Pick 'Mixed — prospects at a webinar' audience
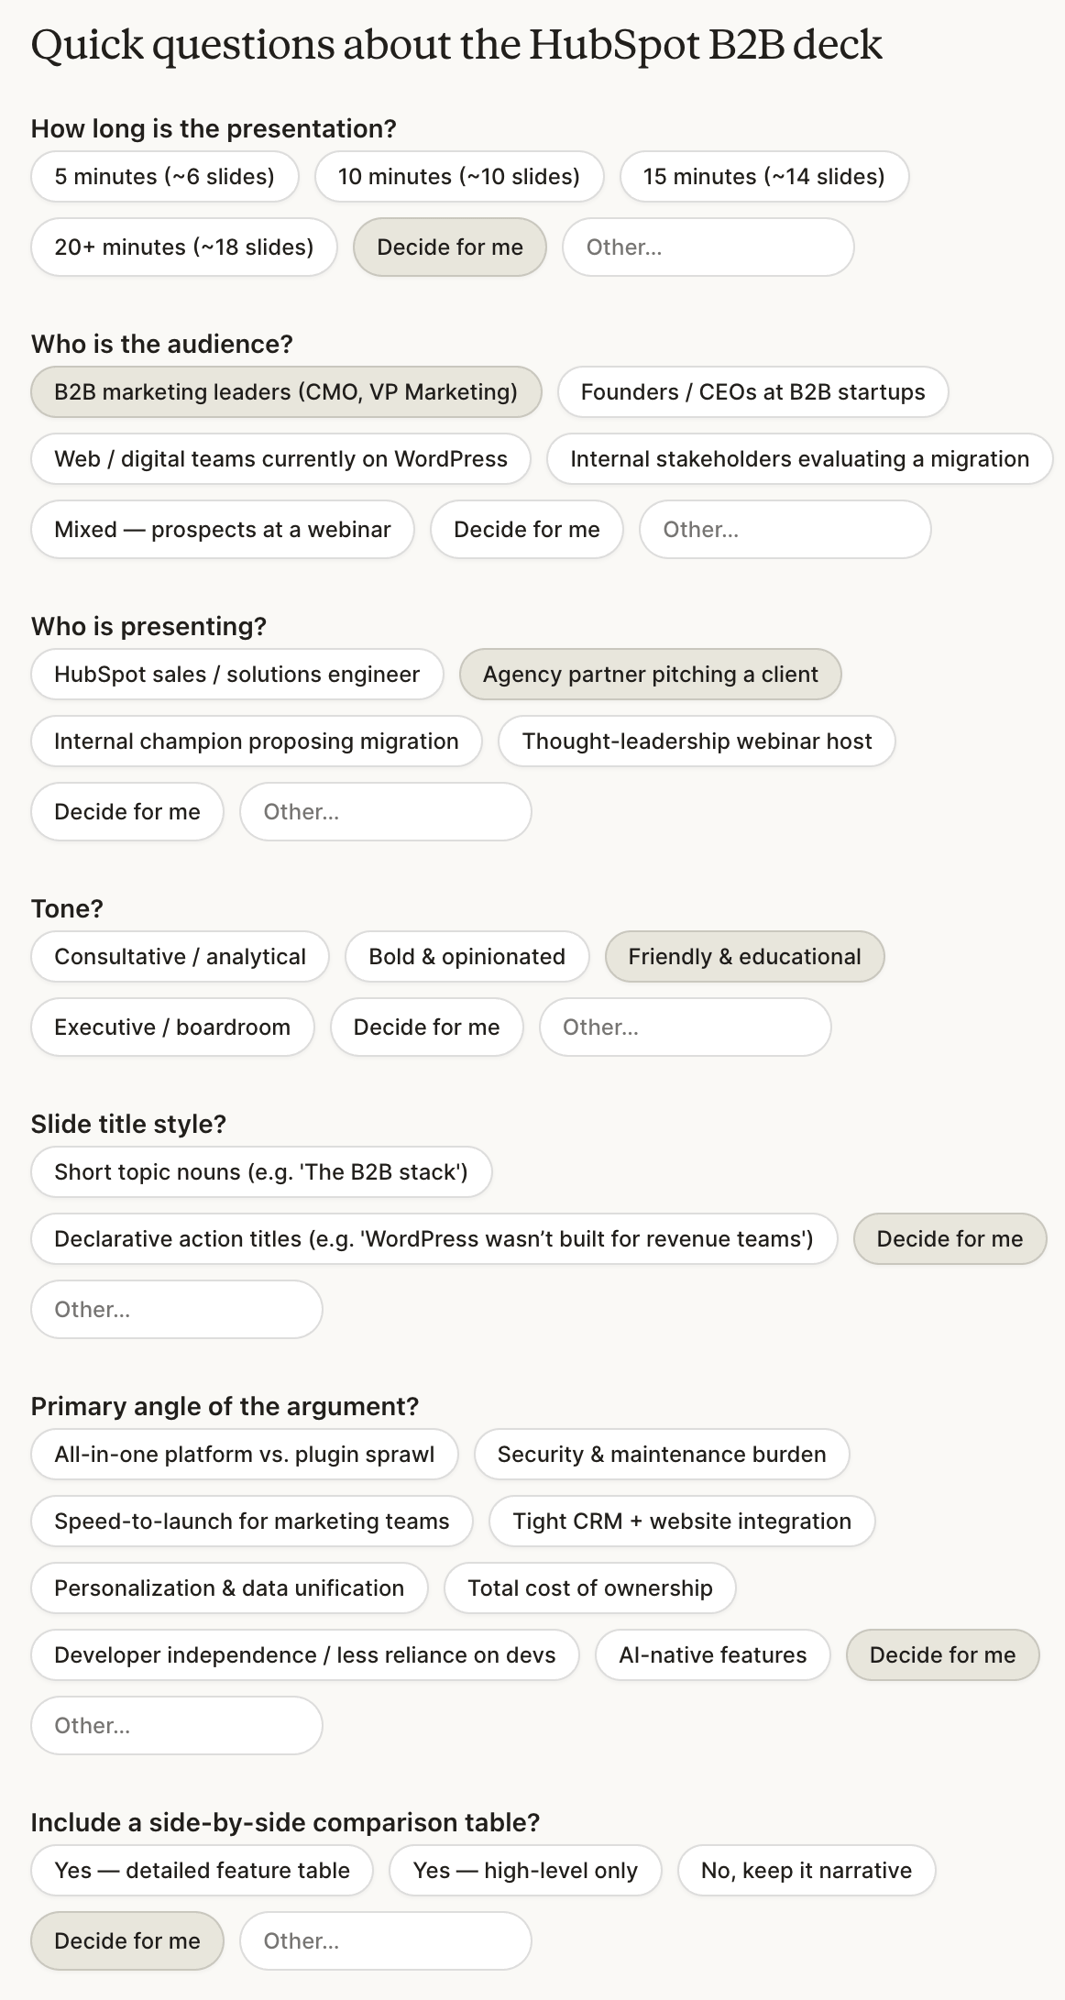This screenshot has width=1065, height=2000. pyautogui.click(x=222, y=529)
